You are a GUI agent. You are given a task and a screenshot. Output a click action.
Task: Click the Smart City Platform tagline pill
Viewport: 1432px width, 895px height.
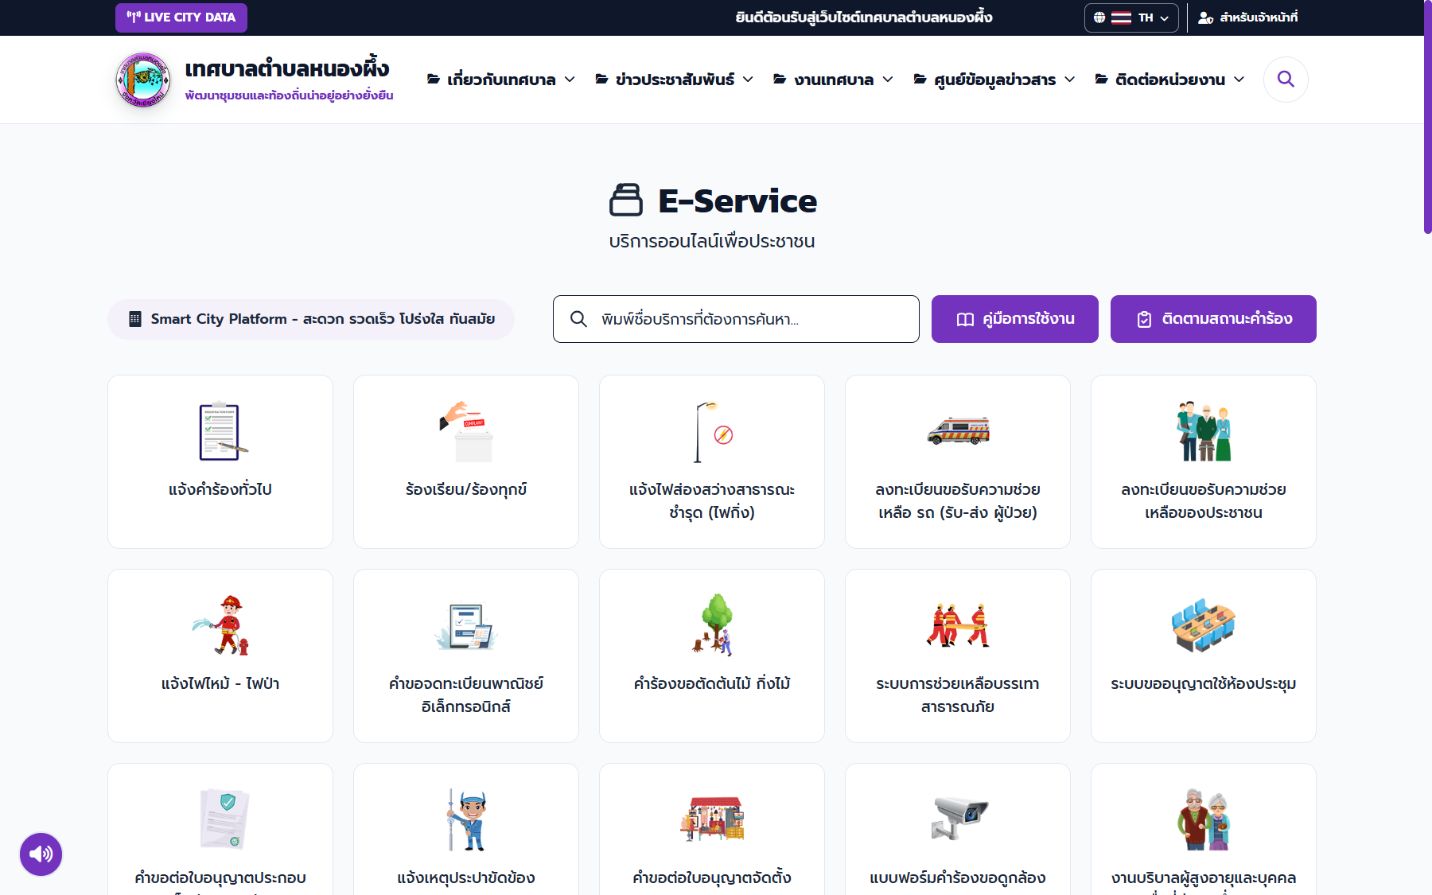pyautogui.click(x=311, y=319)
